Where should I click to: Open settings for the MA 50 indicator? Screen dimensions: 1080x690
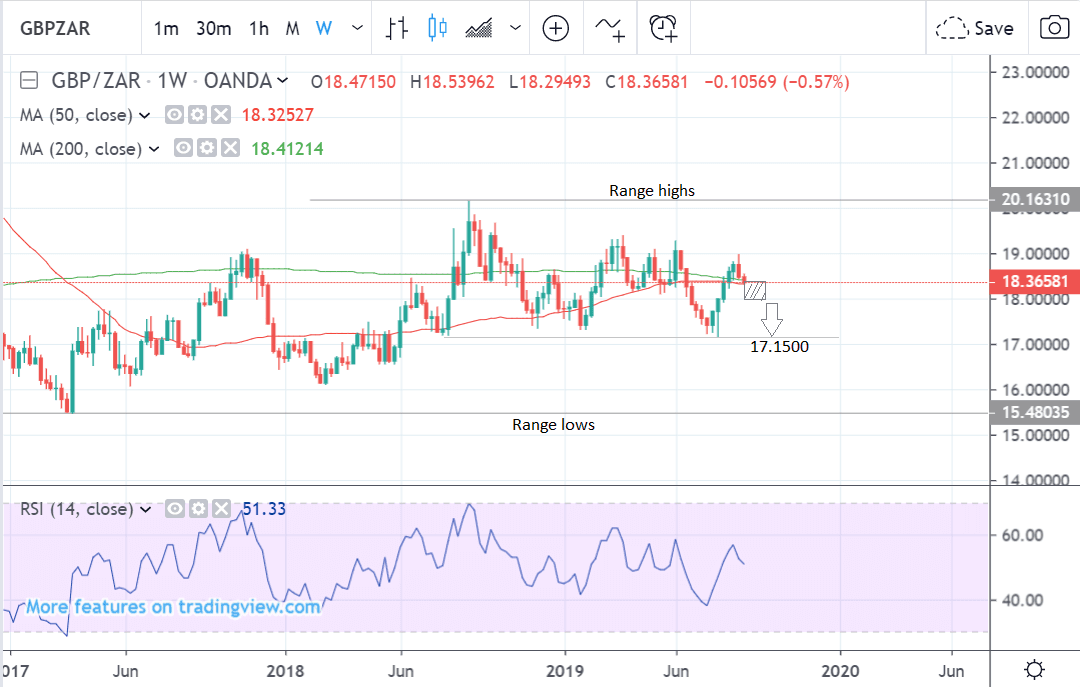pos(197,115)
